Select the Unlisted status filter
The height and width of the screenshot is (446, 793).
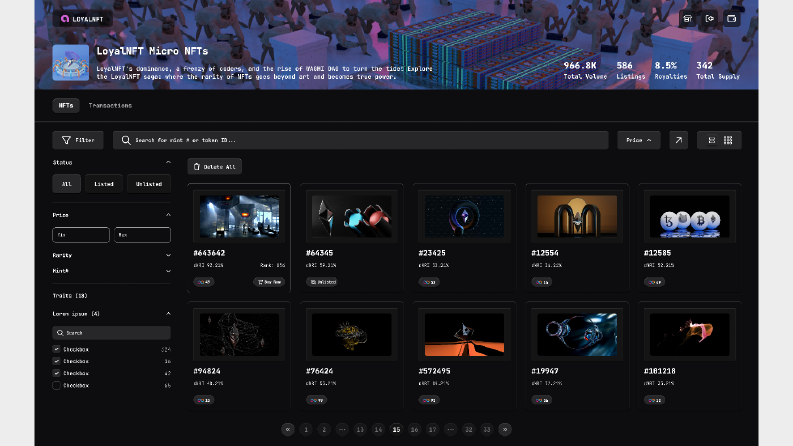pos(149,184)
